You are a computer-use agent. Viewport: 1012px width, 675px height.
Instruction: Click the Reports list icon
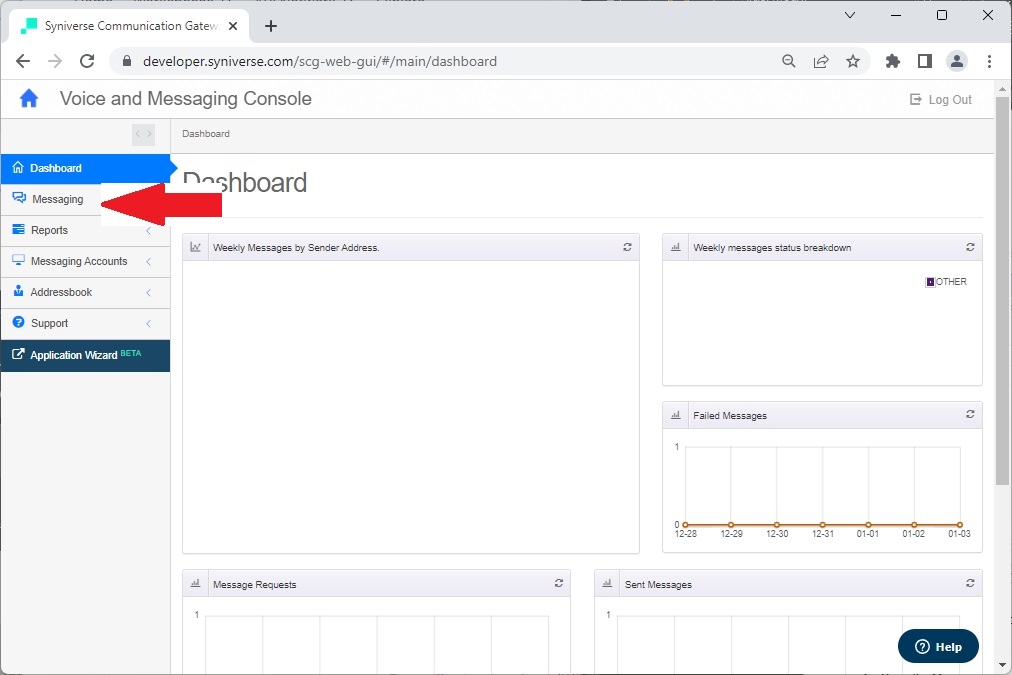18,229
